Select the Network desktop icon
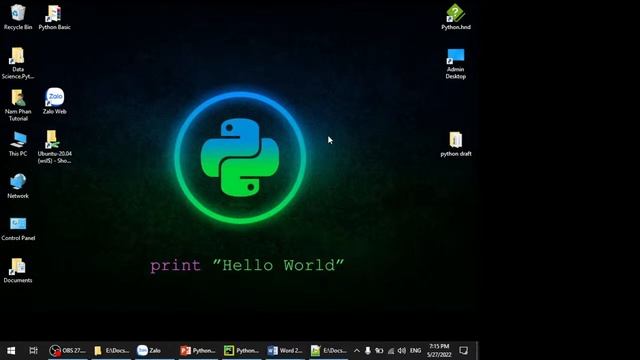 (x=18, y=186)
